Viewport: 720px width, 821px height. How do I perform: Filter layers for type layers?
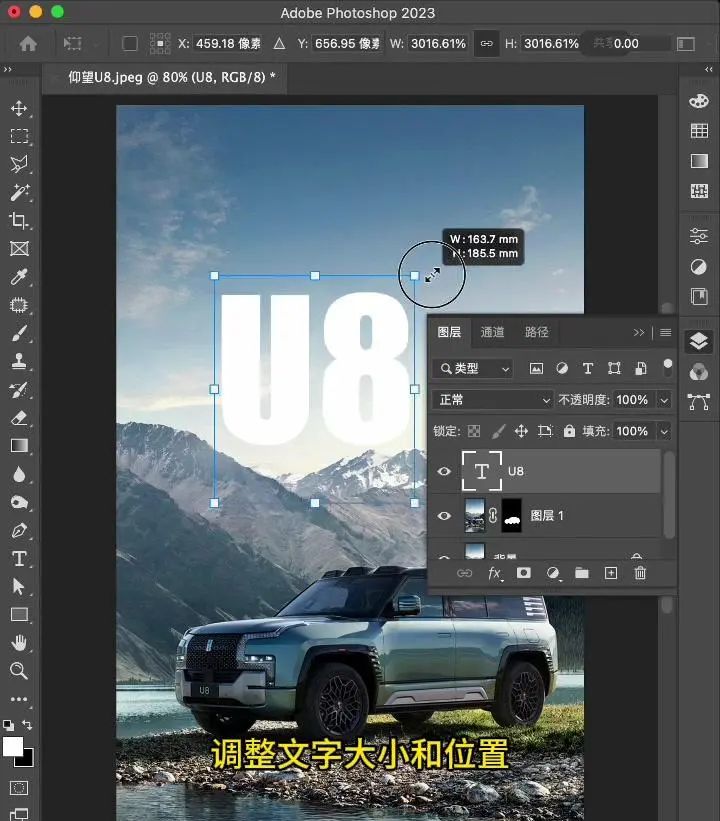588,369
